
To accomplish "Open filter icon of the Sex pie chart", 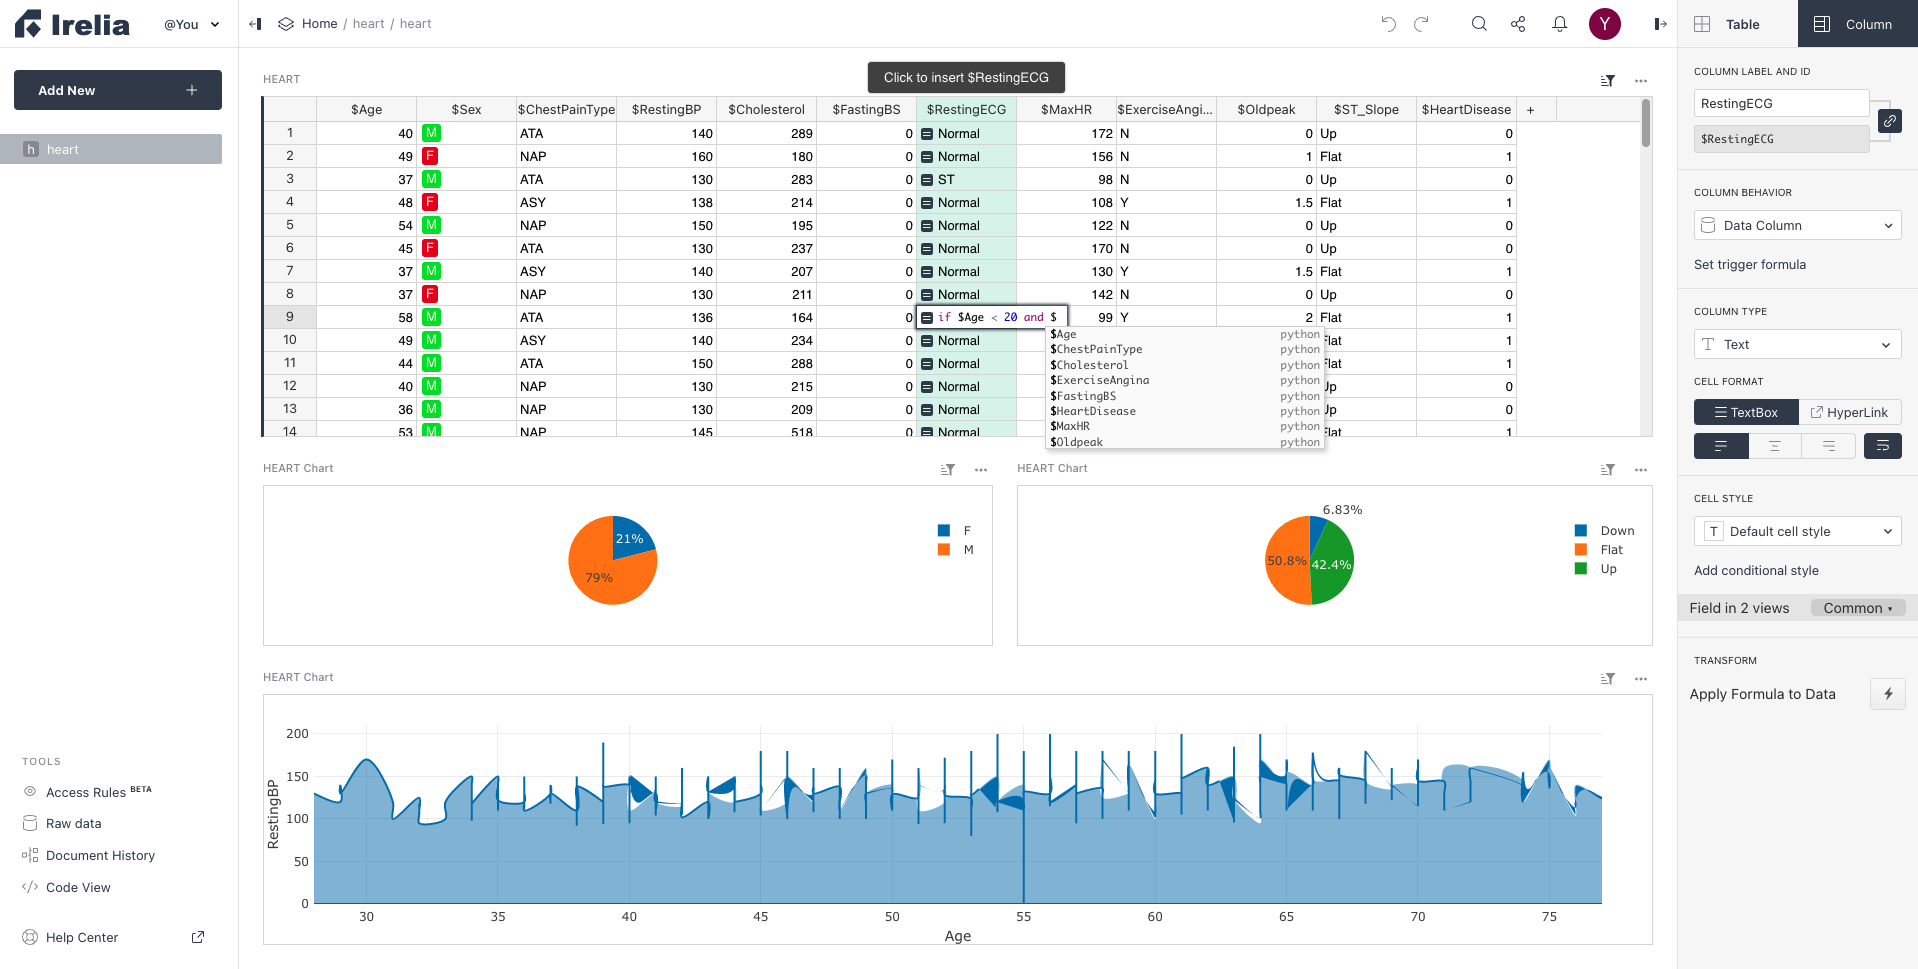I will (x=948, y=469).
